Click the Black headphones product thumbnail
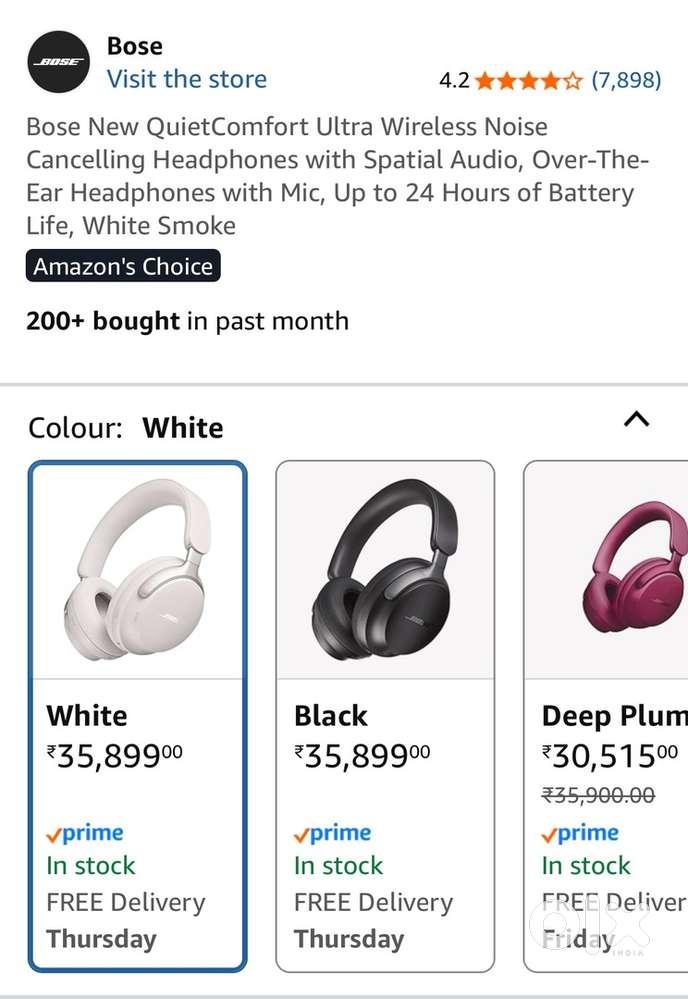This screenshot has height=999, width=688. click(x=385, y=568)
